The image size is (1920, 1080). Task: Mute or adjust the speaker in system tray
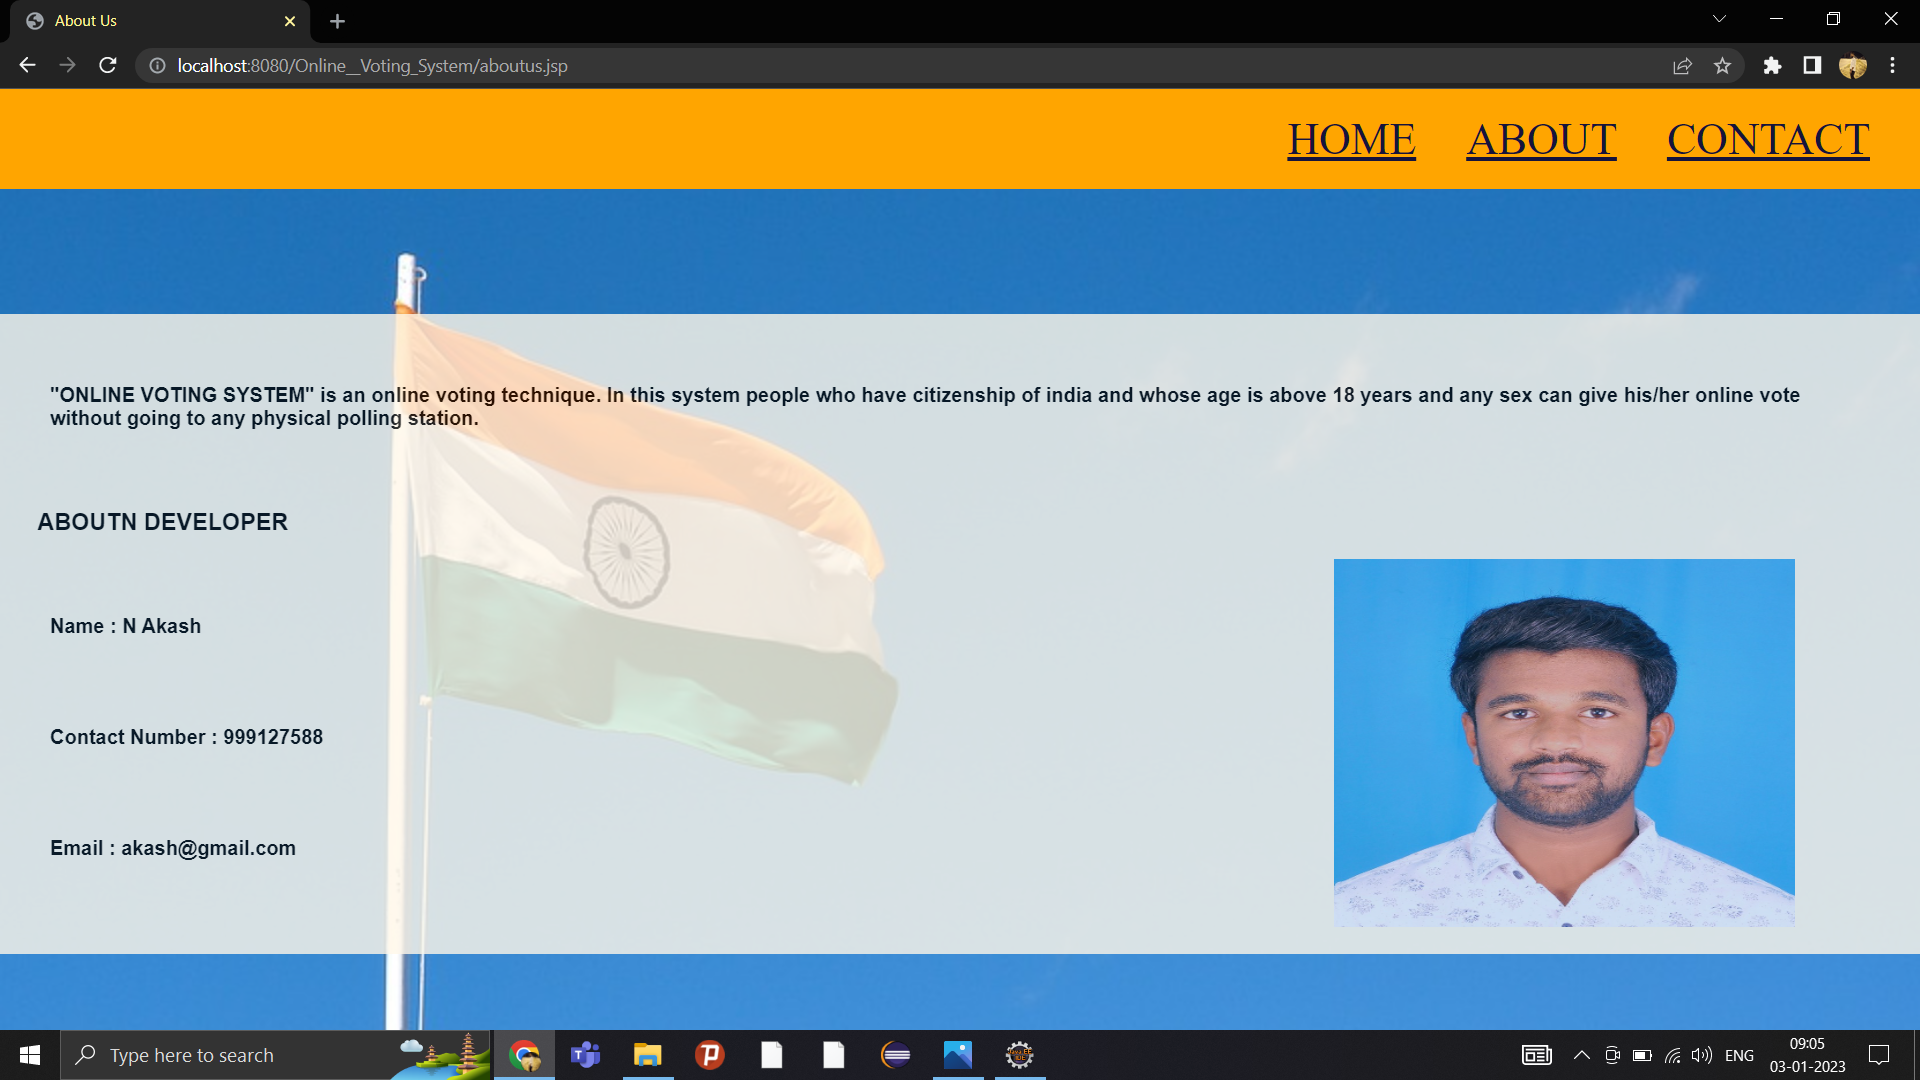point(1701,1054)
